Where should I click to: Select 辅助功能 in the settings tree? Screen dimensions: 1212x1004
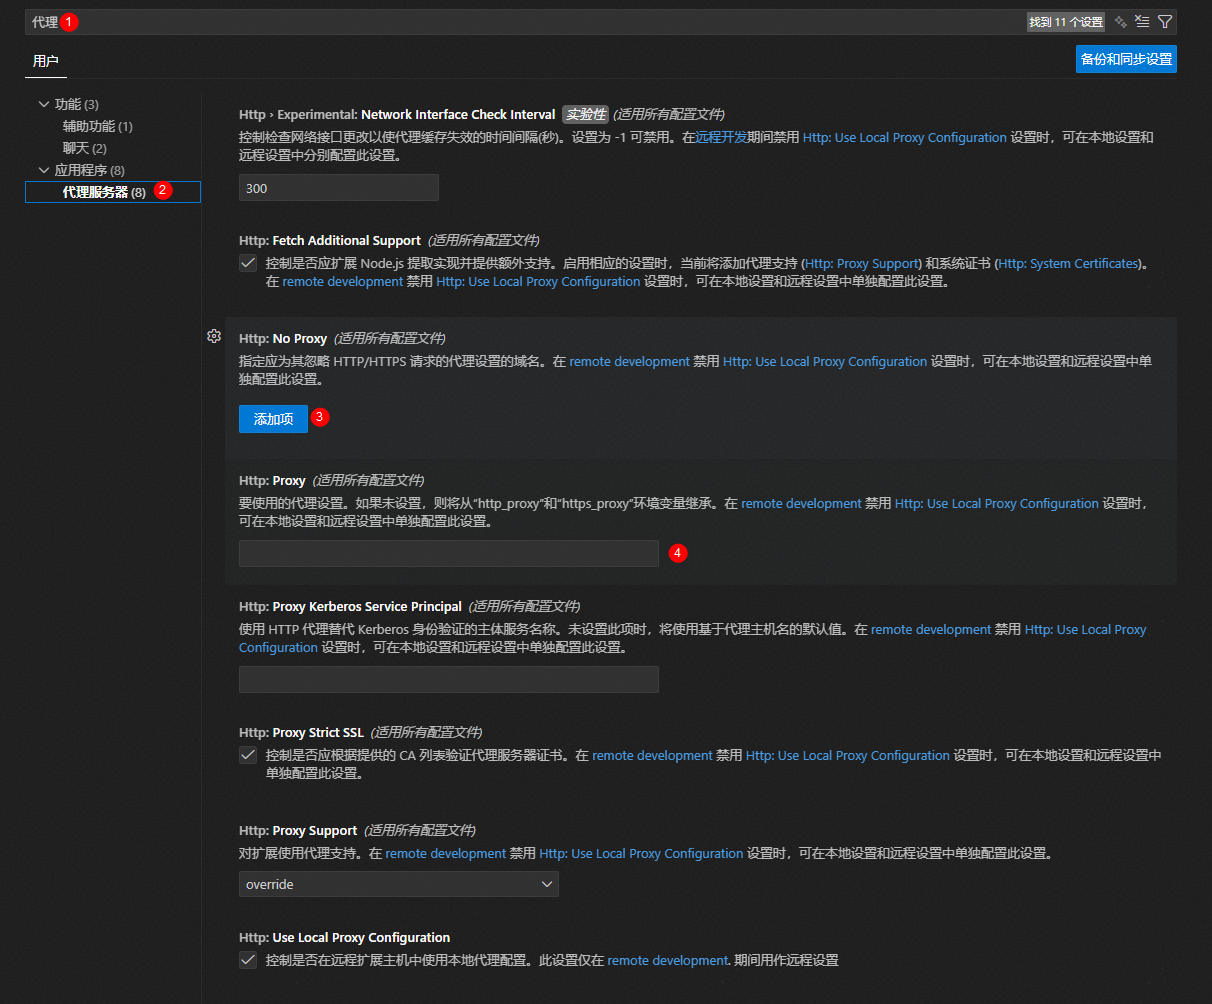click(x=97, y=126)
